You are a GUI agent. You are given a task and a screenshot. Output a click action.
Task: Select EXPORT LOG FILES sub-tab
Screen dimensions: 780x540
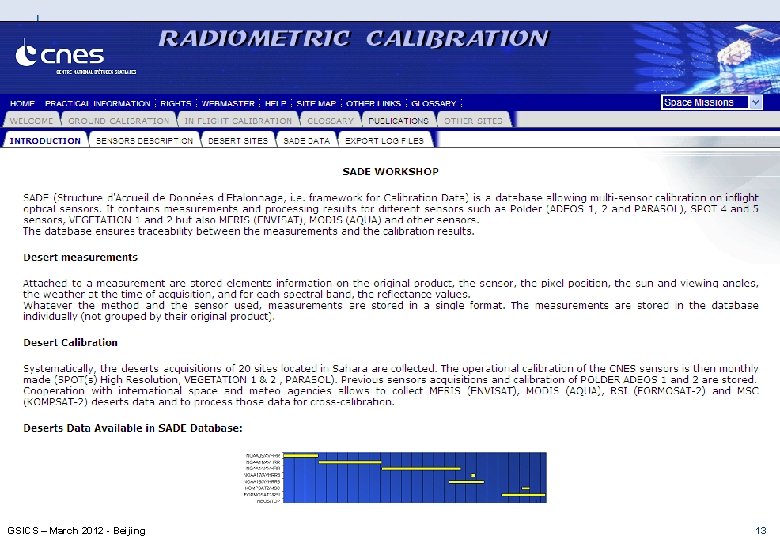(x=385, y=141)
